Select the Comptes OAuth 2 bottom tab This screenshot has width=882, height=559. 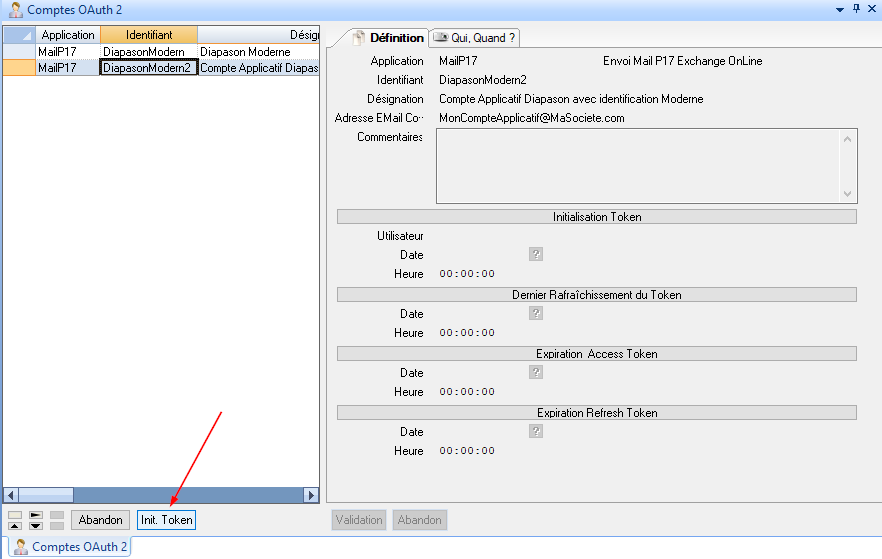70,547
